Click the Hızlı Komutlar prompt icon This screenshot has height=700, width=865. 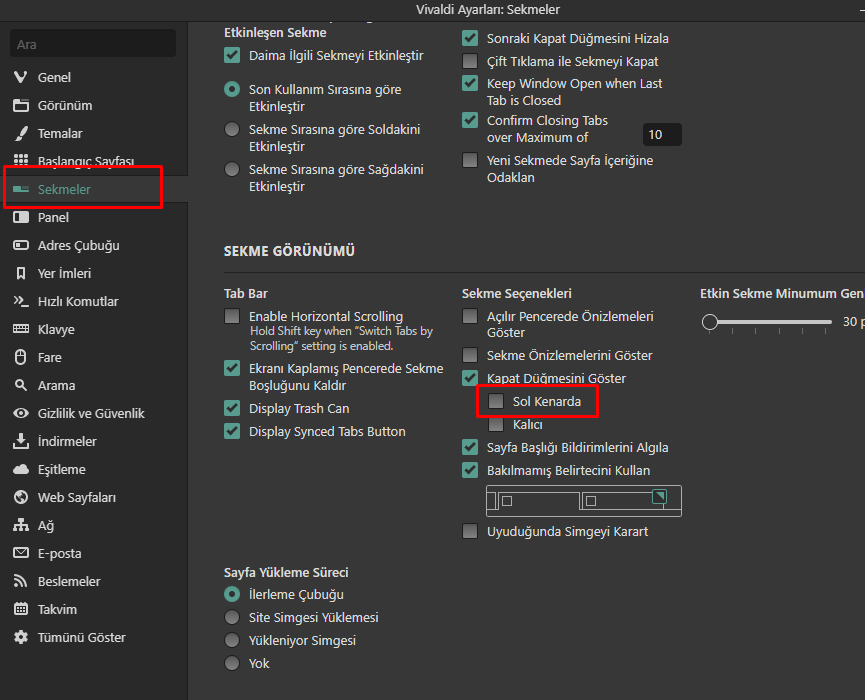click(21, 301)
